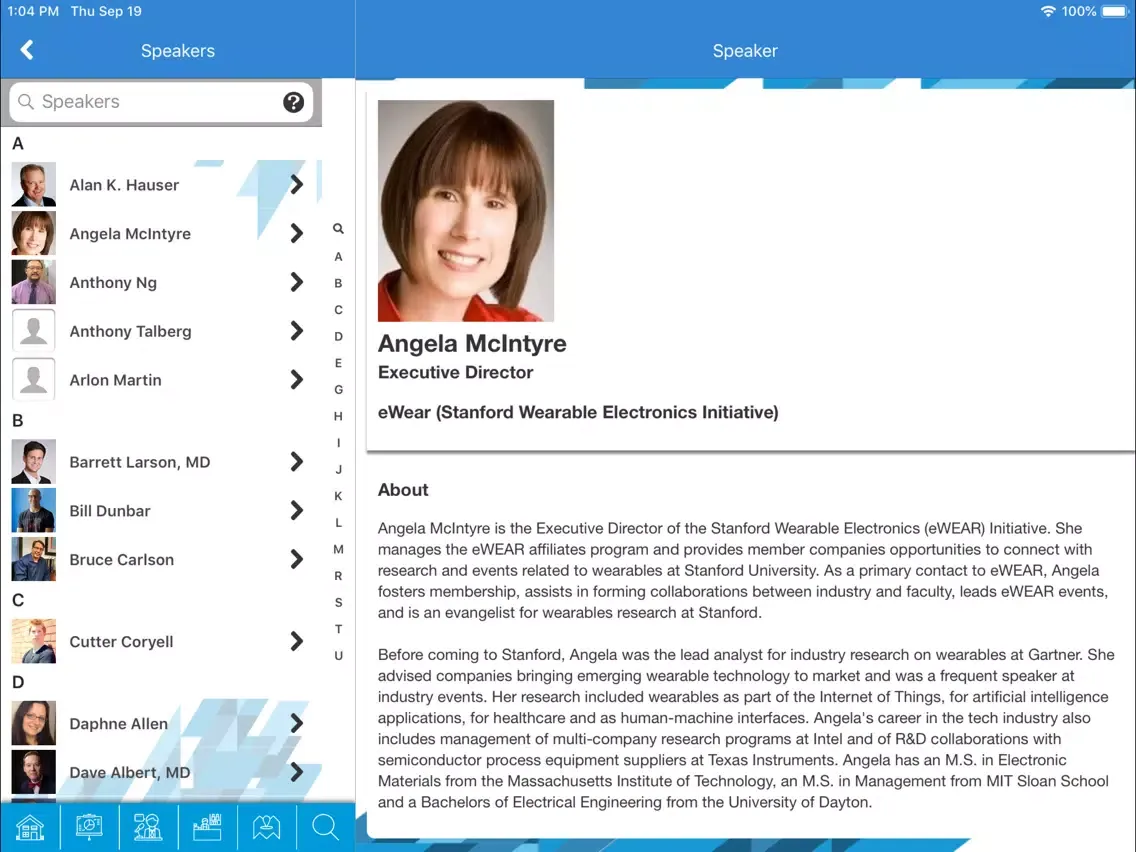
Task: Go to Home tab in bottom bar
Action: (30, 827)
